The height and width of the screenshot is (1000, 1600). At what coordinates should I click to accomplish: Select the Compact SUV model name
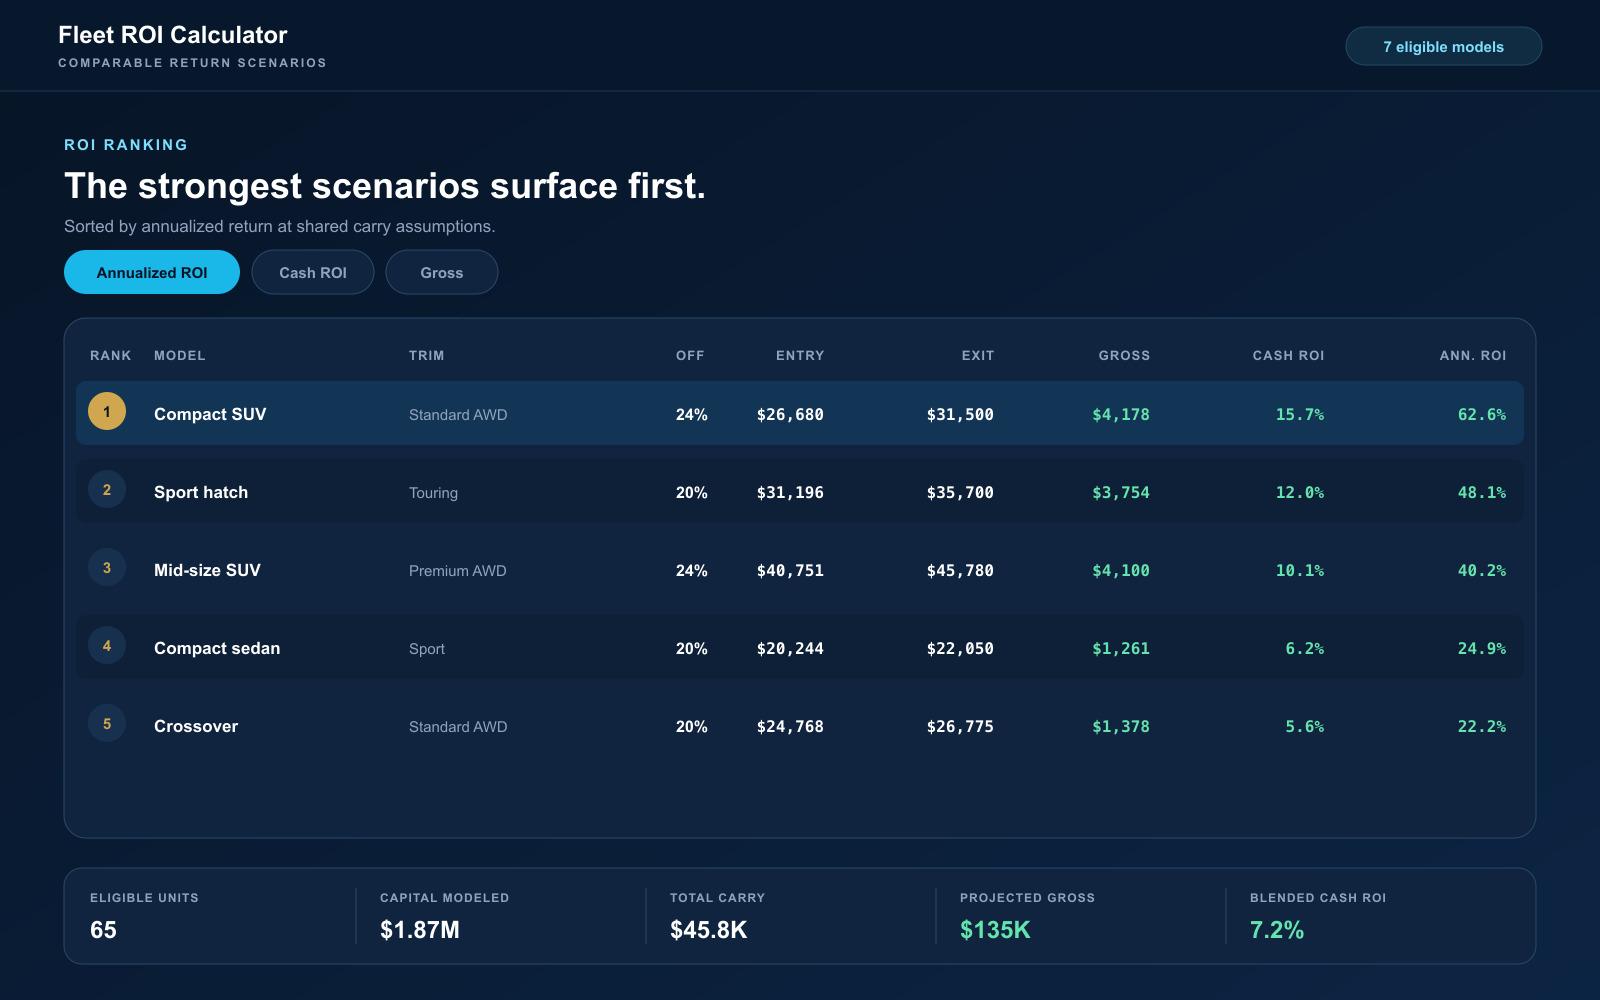tap(210, 414)
